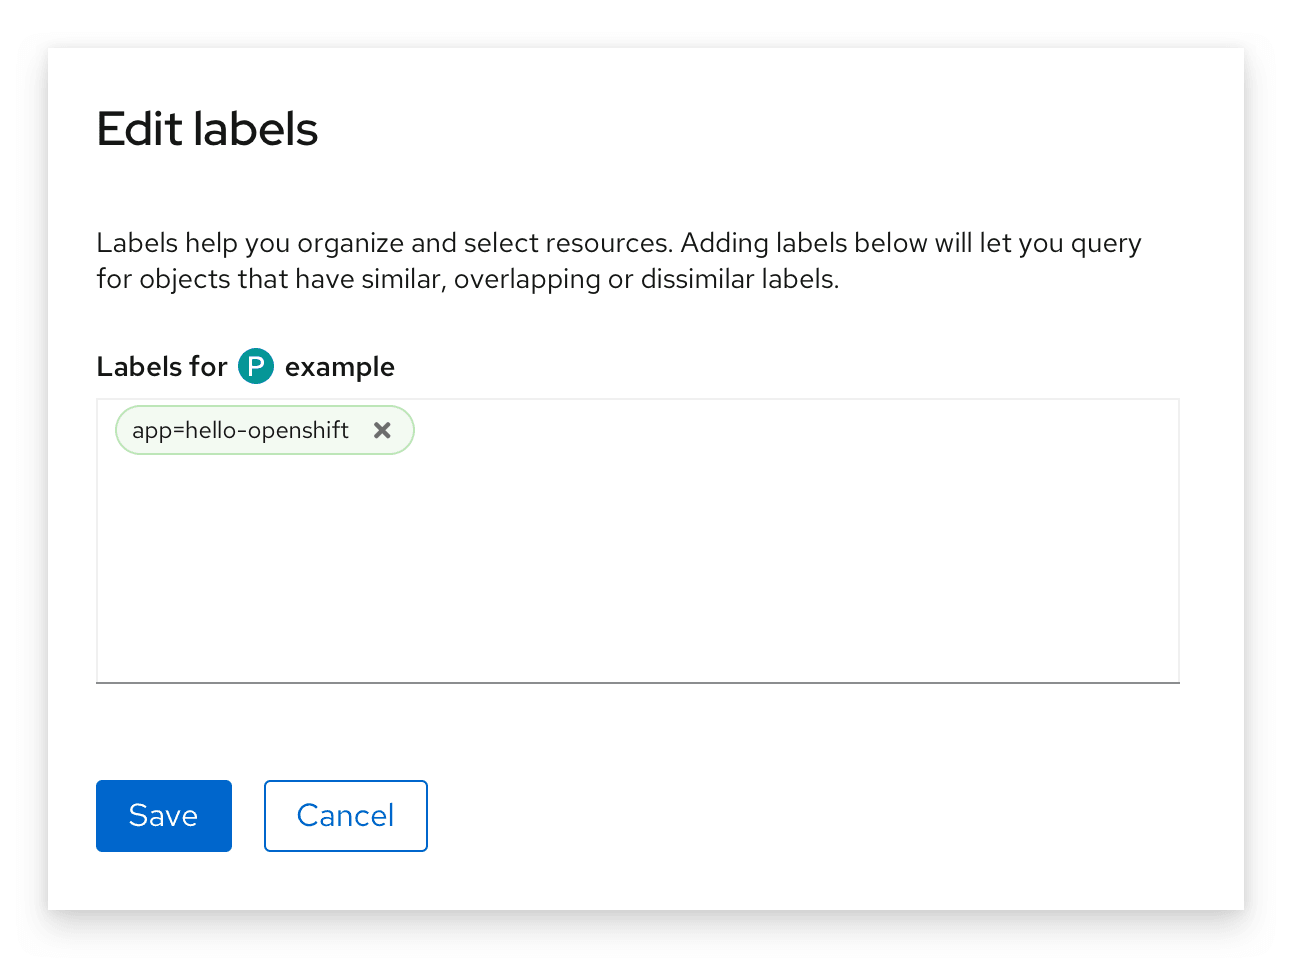Select the app=hello-openshift label chip text
The height and width of the screenshot is (958, 1292).
240,430
